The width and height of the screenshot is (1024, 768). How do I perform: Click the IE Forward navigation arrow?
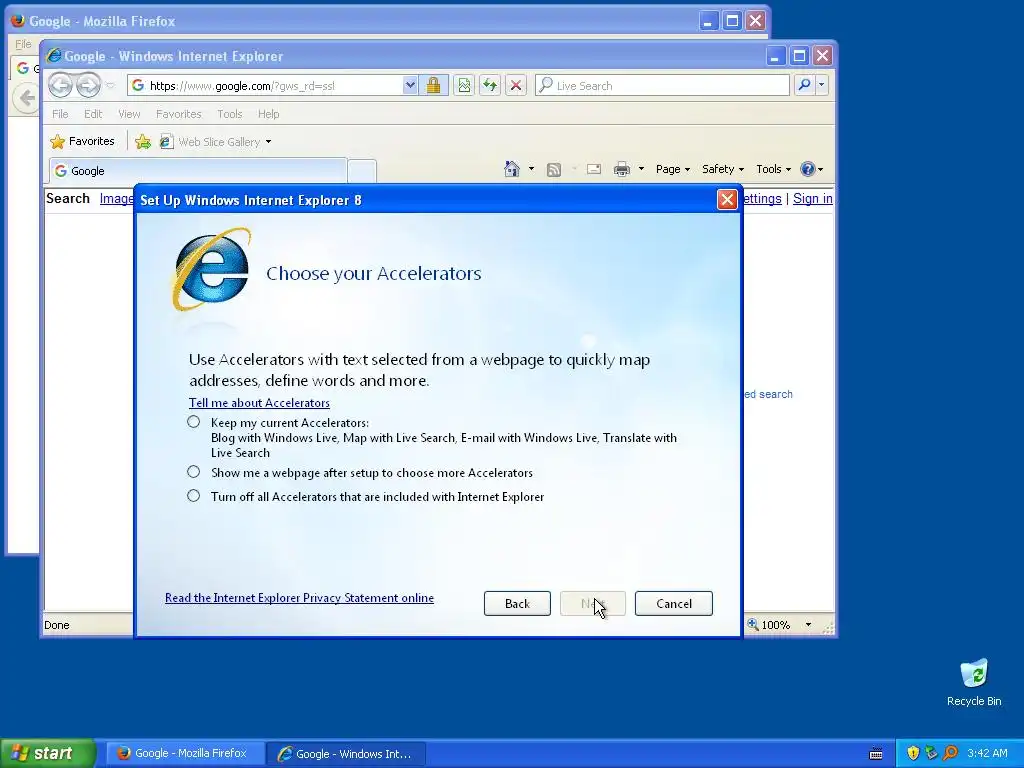88,85
